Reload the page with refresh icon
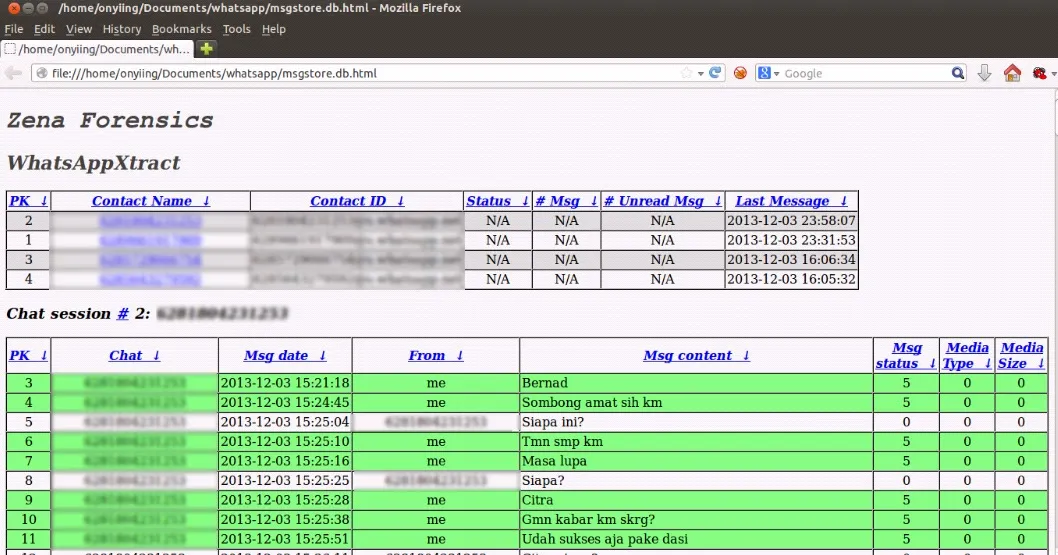Viewport: 1058px width, 555px height. pos(715,73)
